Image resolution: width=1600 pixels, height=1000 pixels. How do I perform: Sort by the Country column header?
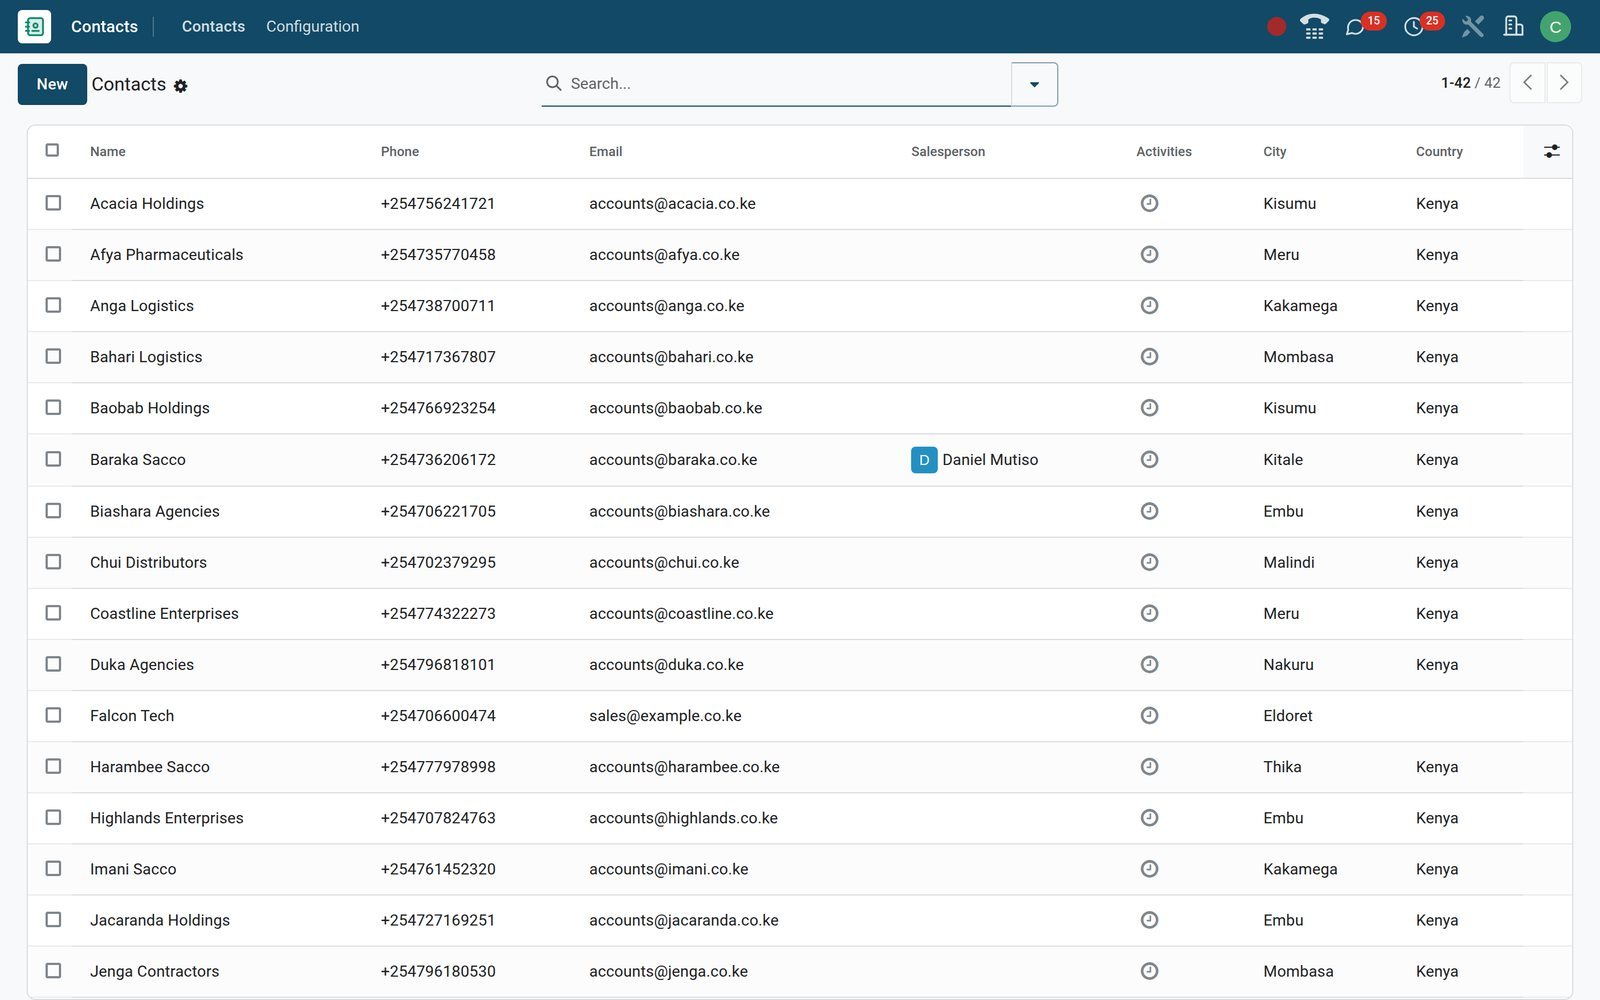coord(1439,151)
